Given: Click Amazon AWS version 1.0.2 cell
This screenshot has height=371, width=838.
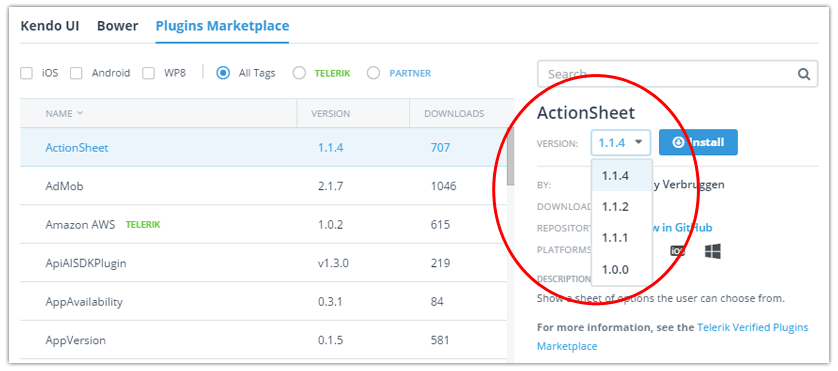Looking at the screenshot, I should click(330, 225).
